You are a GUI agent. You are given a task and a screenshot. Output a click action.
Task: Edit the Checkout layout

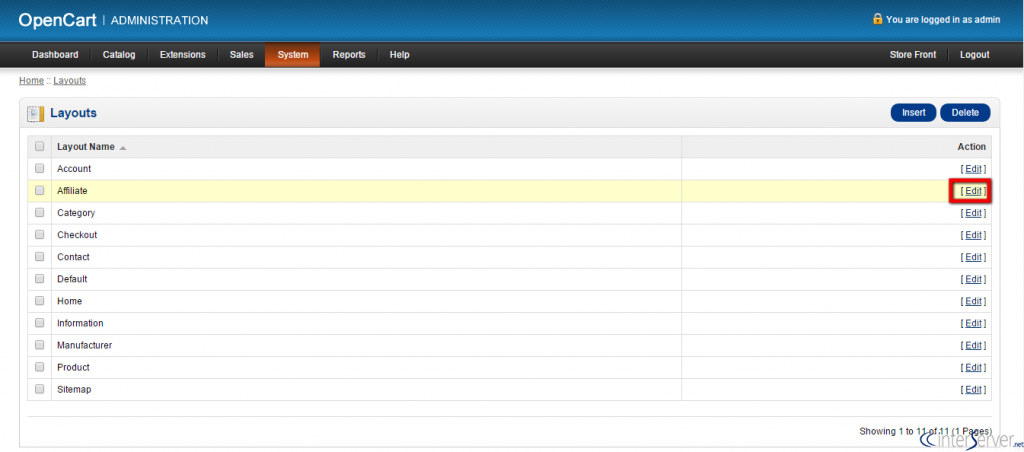click(x=973, y=234)
